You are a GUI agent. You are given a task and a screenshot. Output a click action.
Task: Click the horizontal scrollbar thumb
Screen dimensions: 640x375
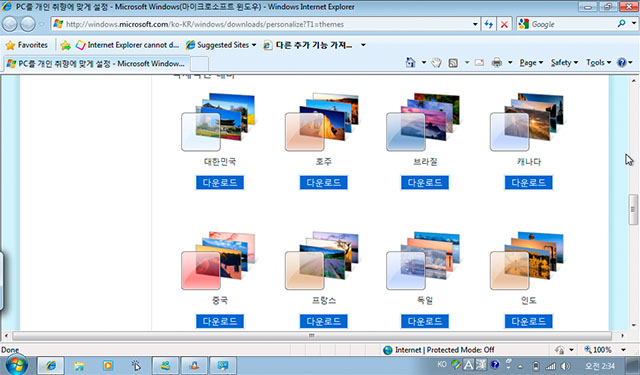(x=312, y=336)
